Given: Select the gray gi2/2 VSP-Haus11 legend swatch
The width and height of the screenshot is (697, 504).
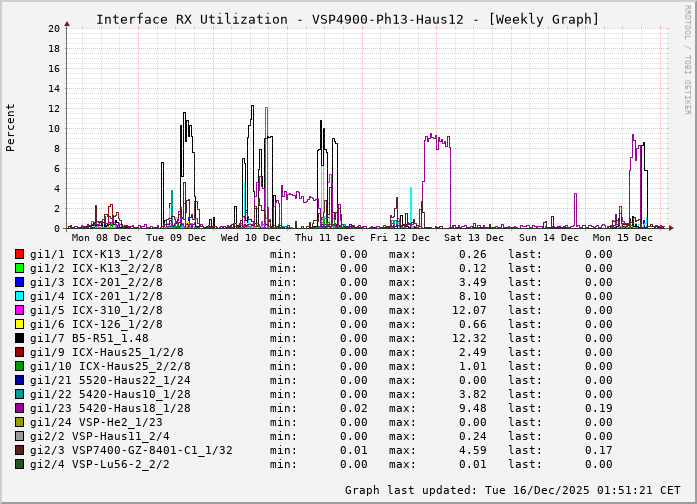Looking at the screenshot, I should 20,437.
